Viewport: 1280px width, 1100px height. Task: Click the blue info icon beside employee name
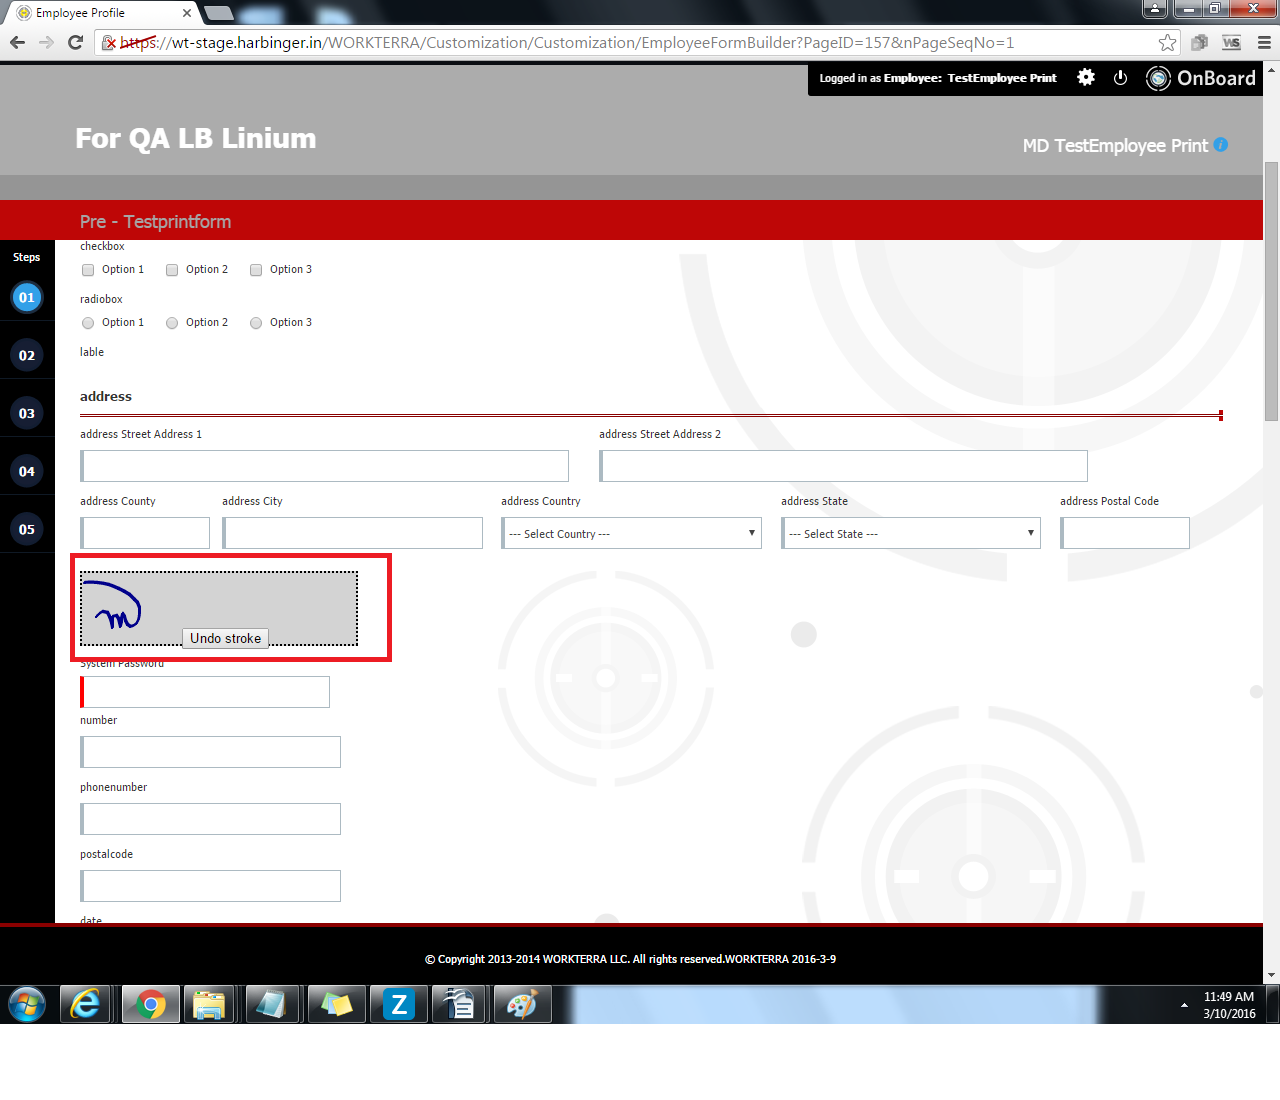click(1221, 145)
